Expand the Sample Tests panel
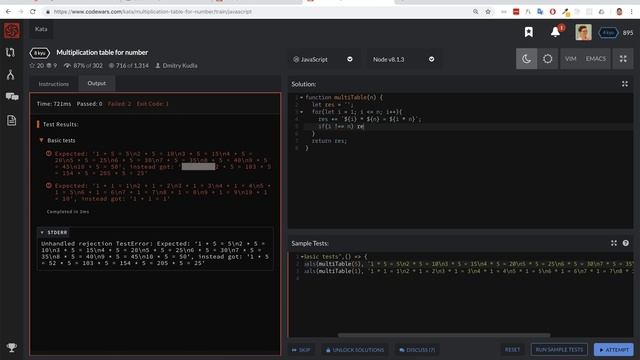This screenshot has height=360, width=640. coord(613,243)
